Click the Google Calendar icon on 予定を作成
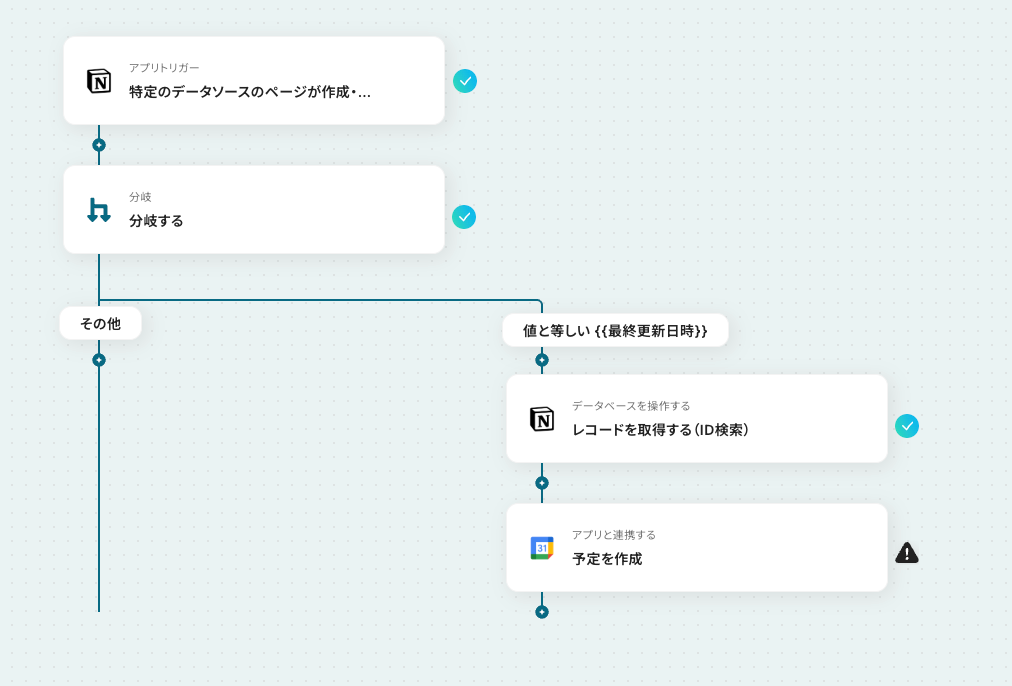The image size is (1012, 686). pos(541,548)
